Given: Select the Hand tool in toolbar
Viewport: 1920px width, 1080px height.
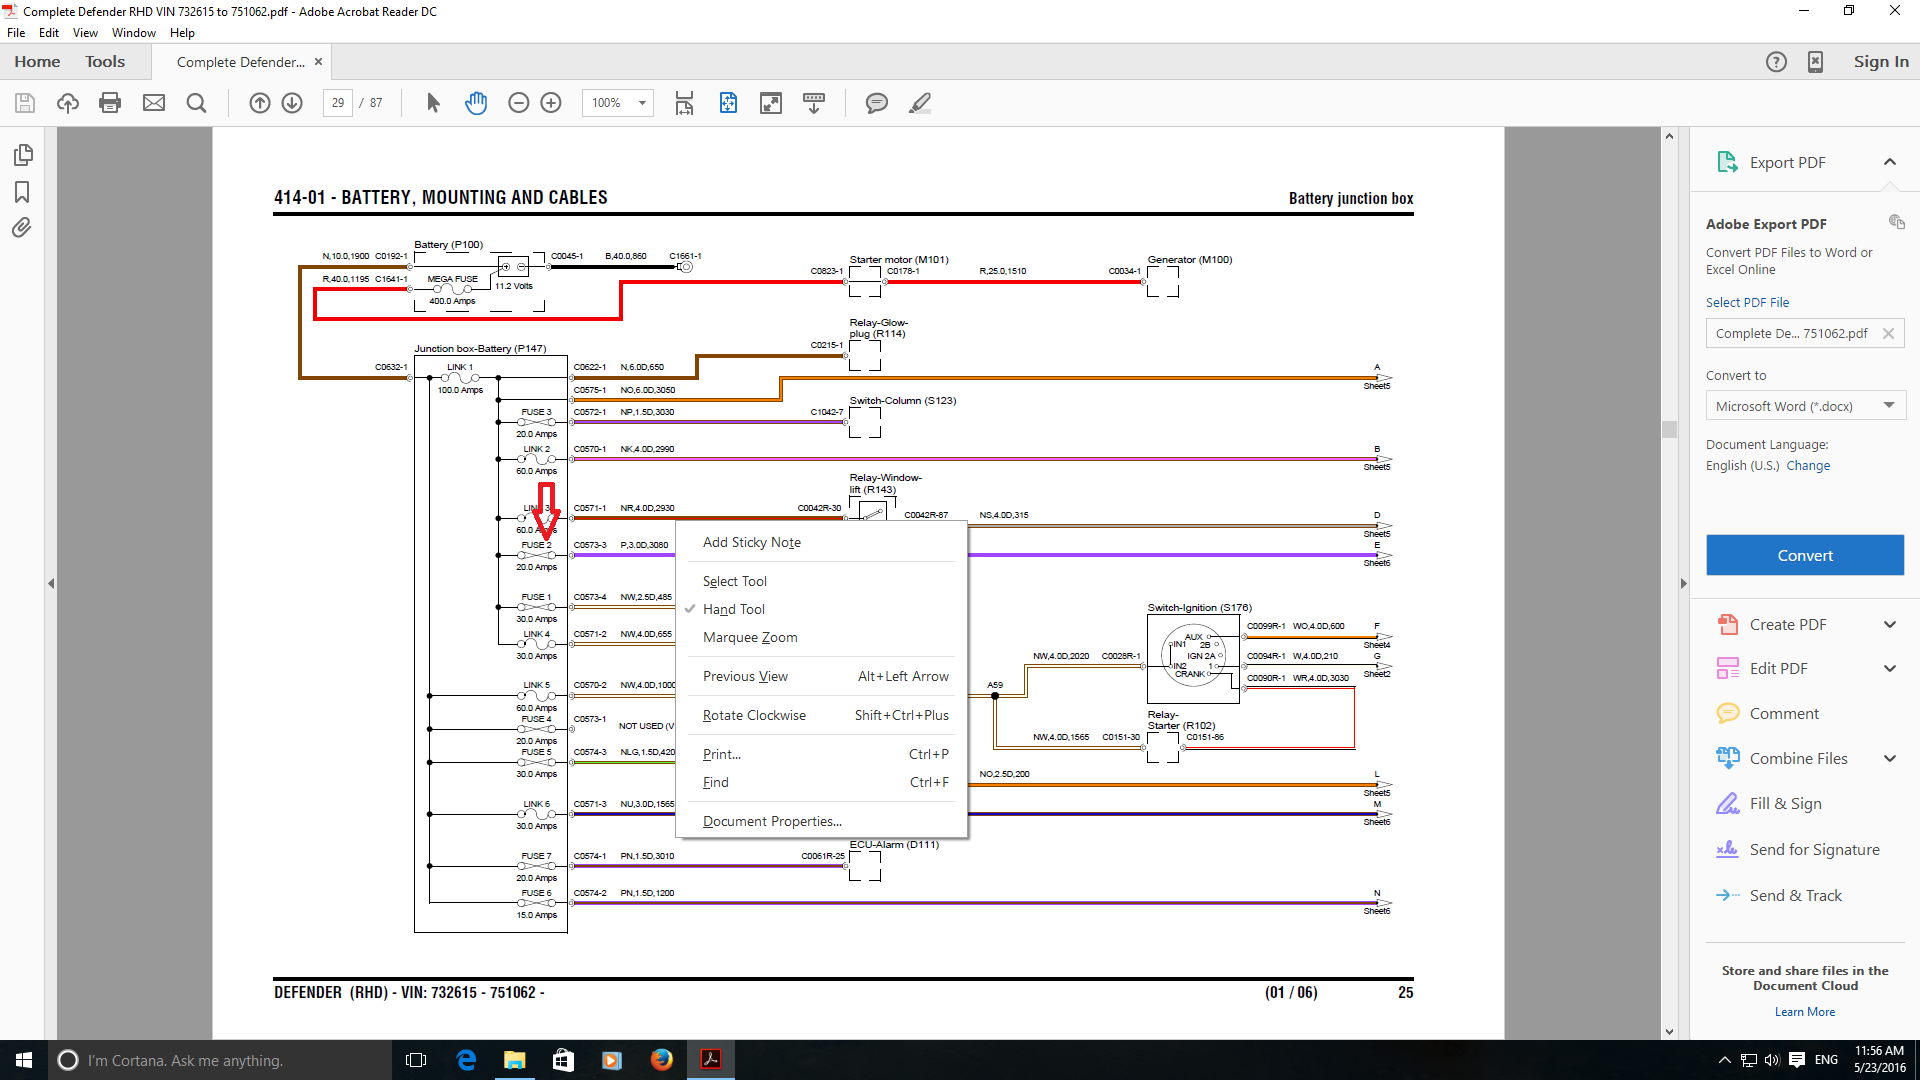Looking at the screenshot, I should click(x=476, y=103).
